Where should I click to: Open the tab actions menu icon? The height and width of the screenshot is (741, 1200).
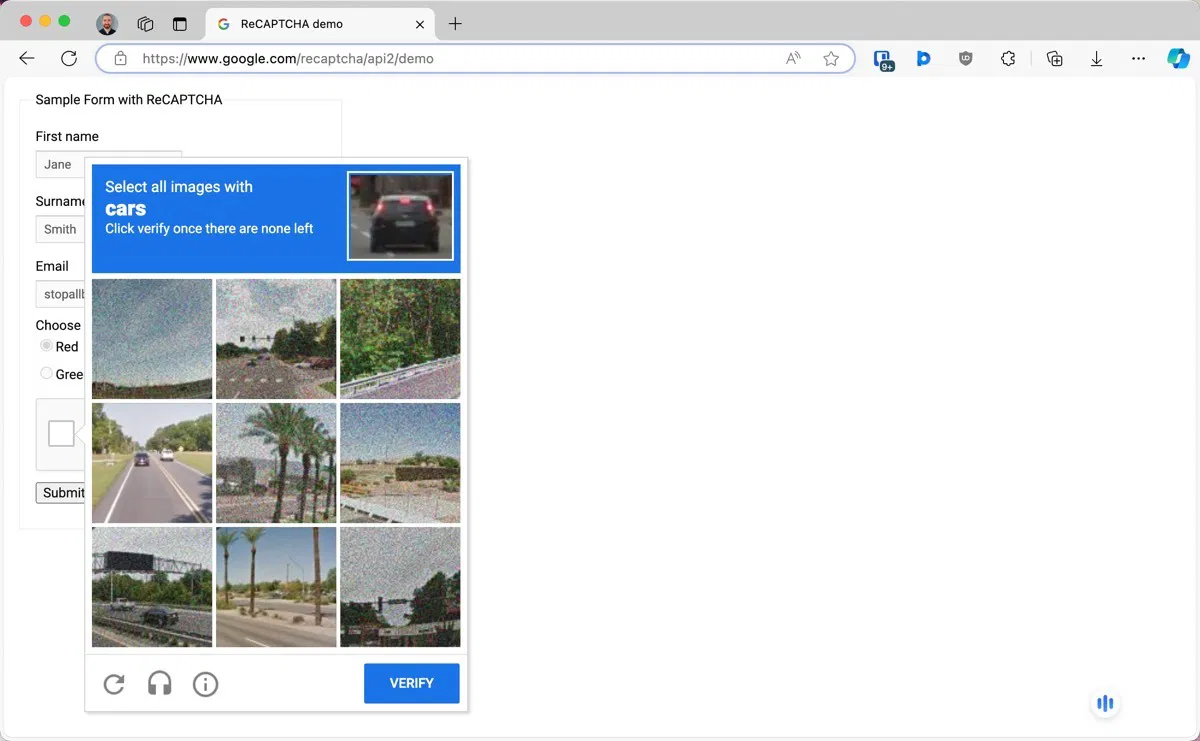click(x=180, y=24)
